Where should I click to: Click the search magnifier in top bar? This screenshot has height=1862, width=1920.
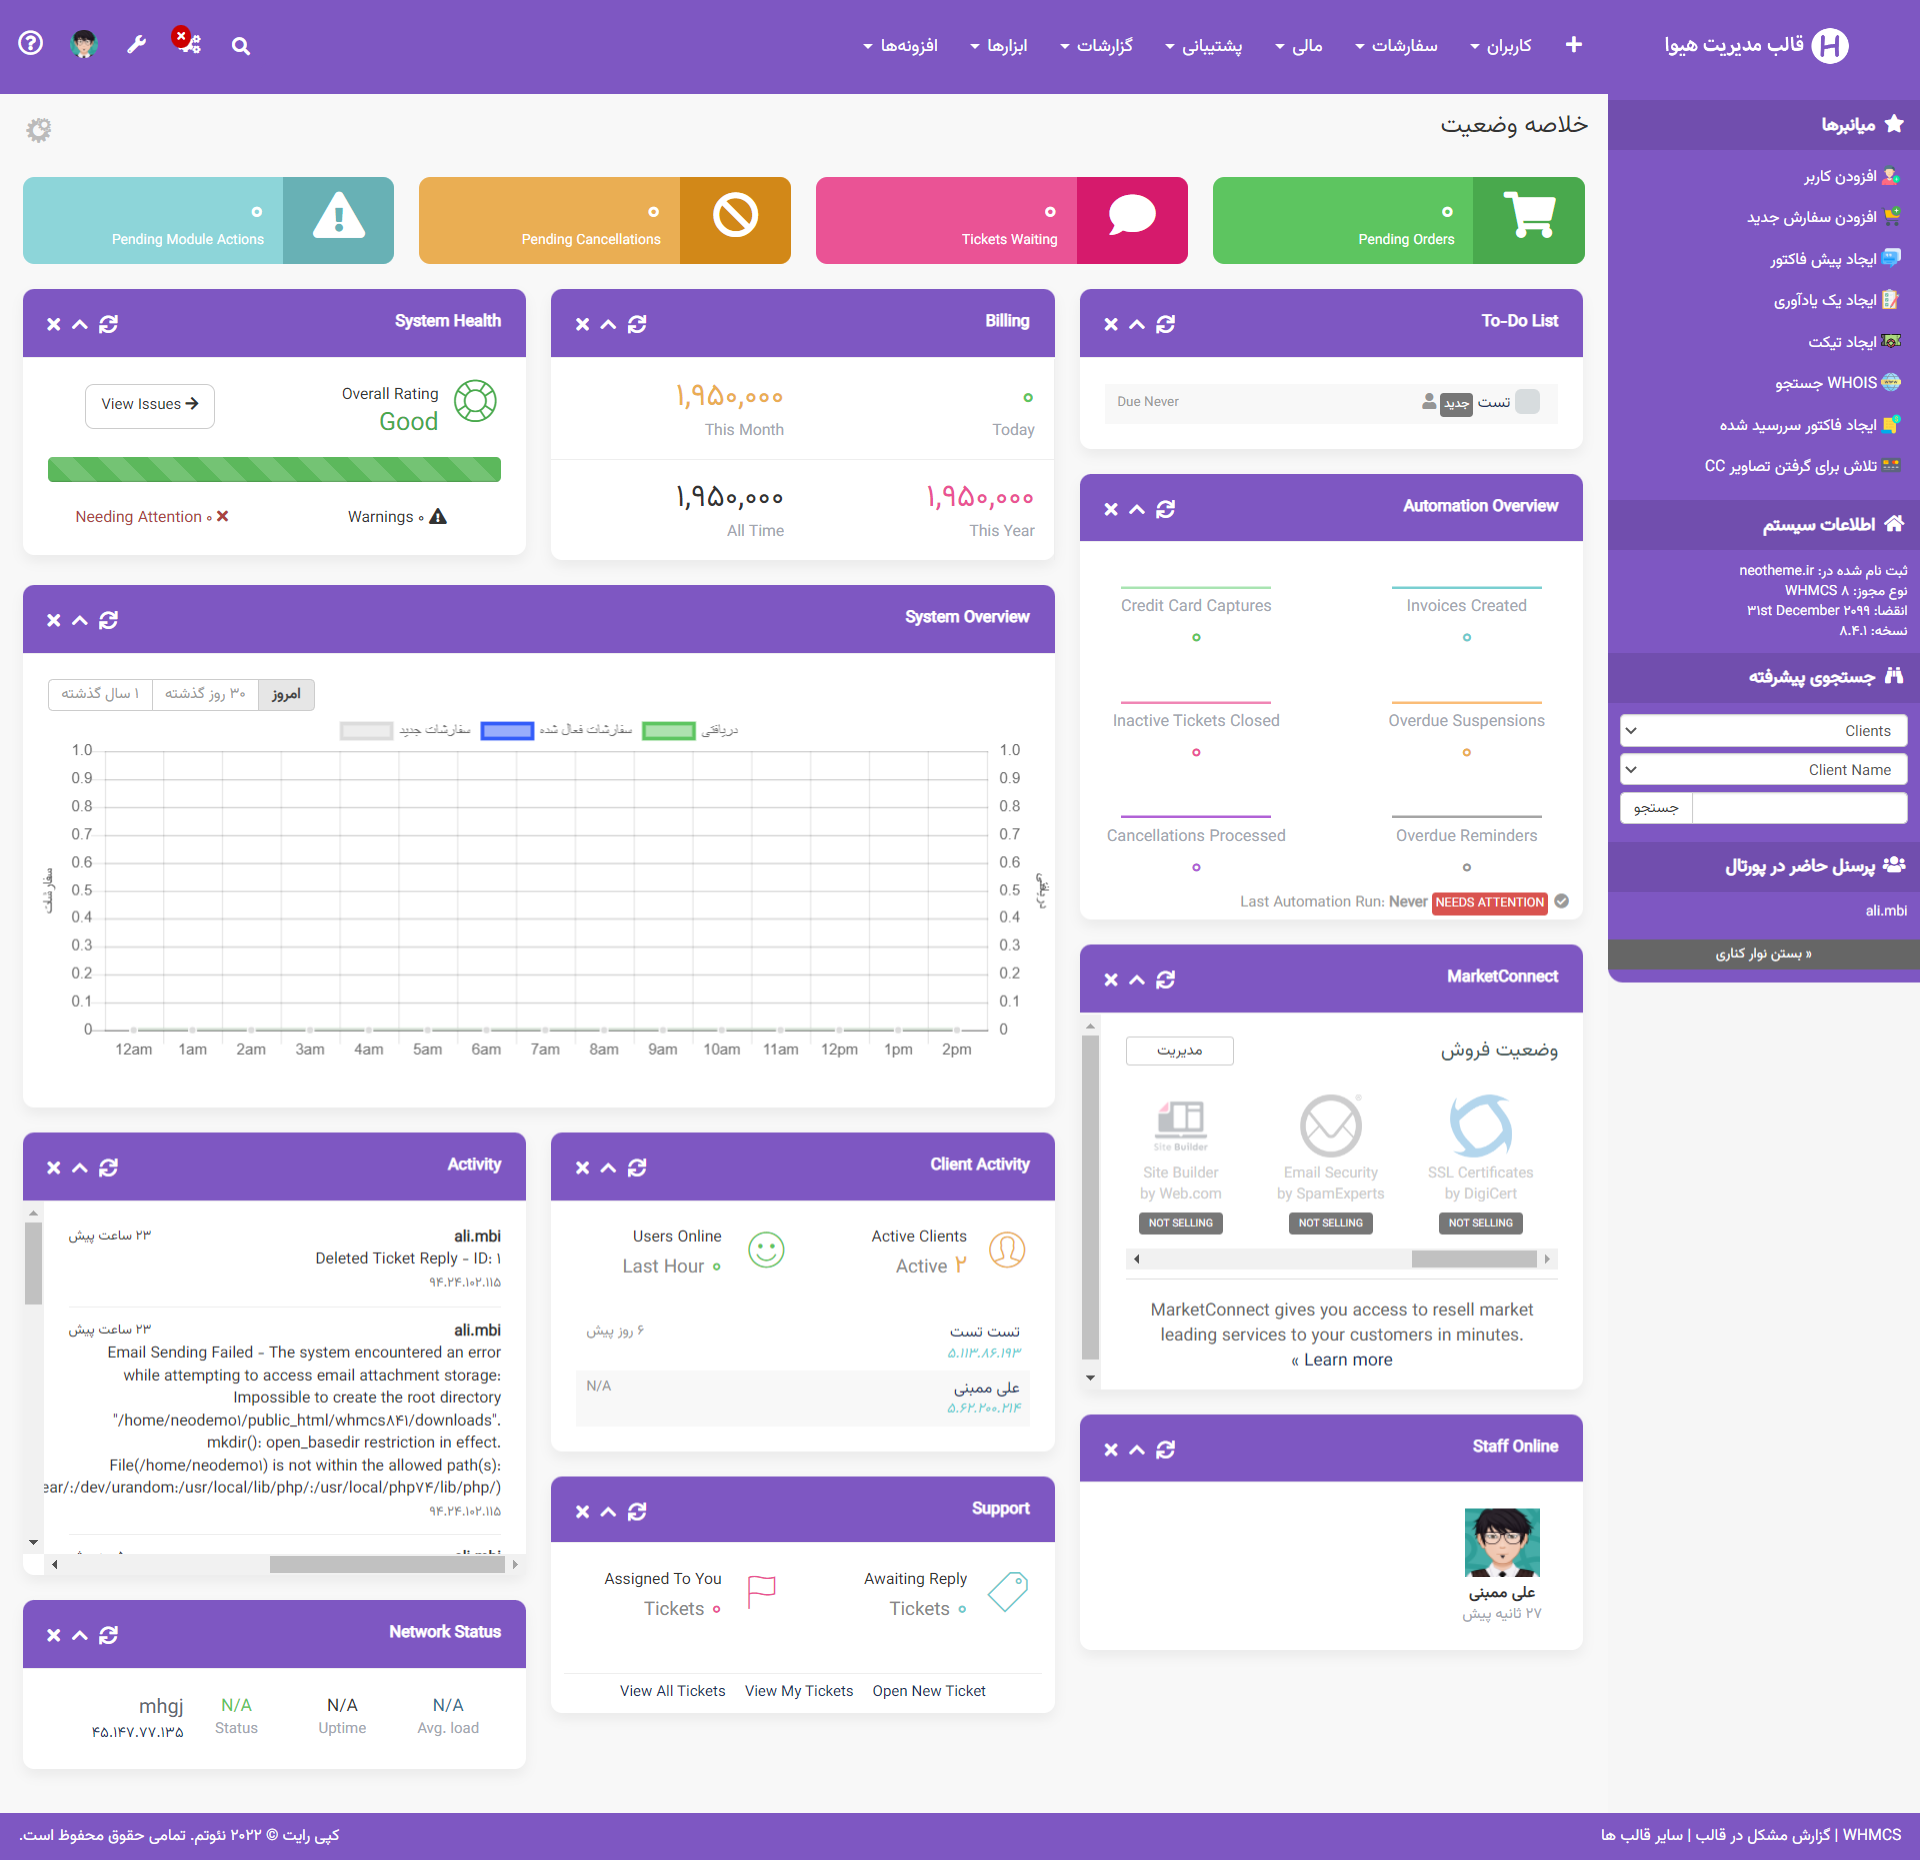(241, 46)
